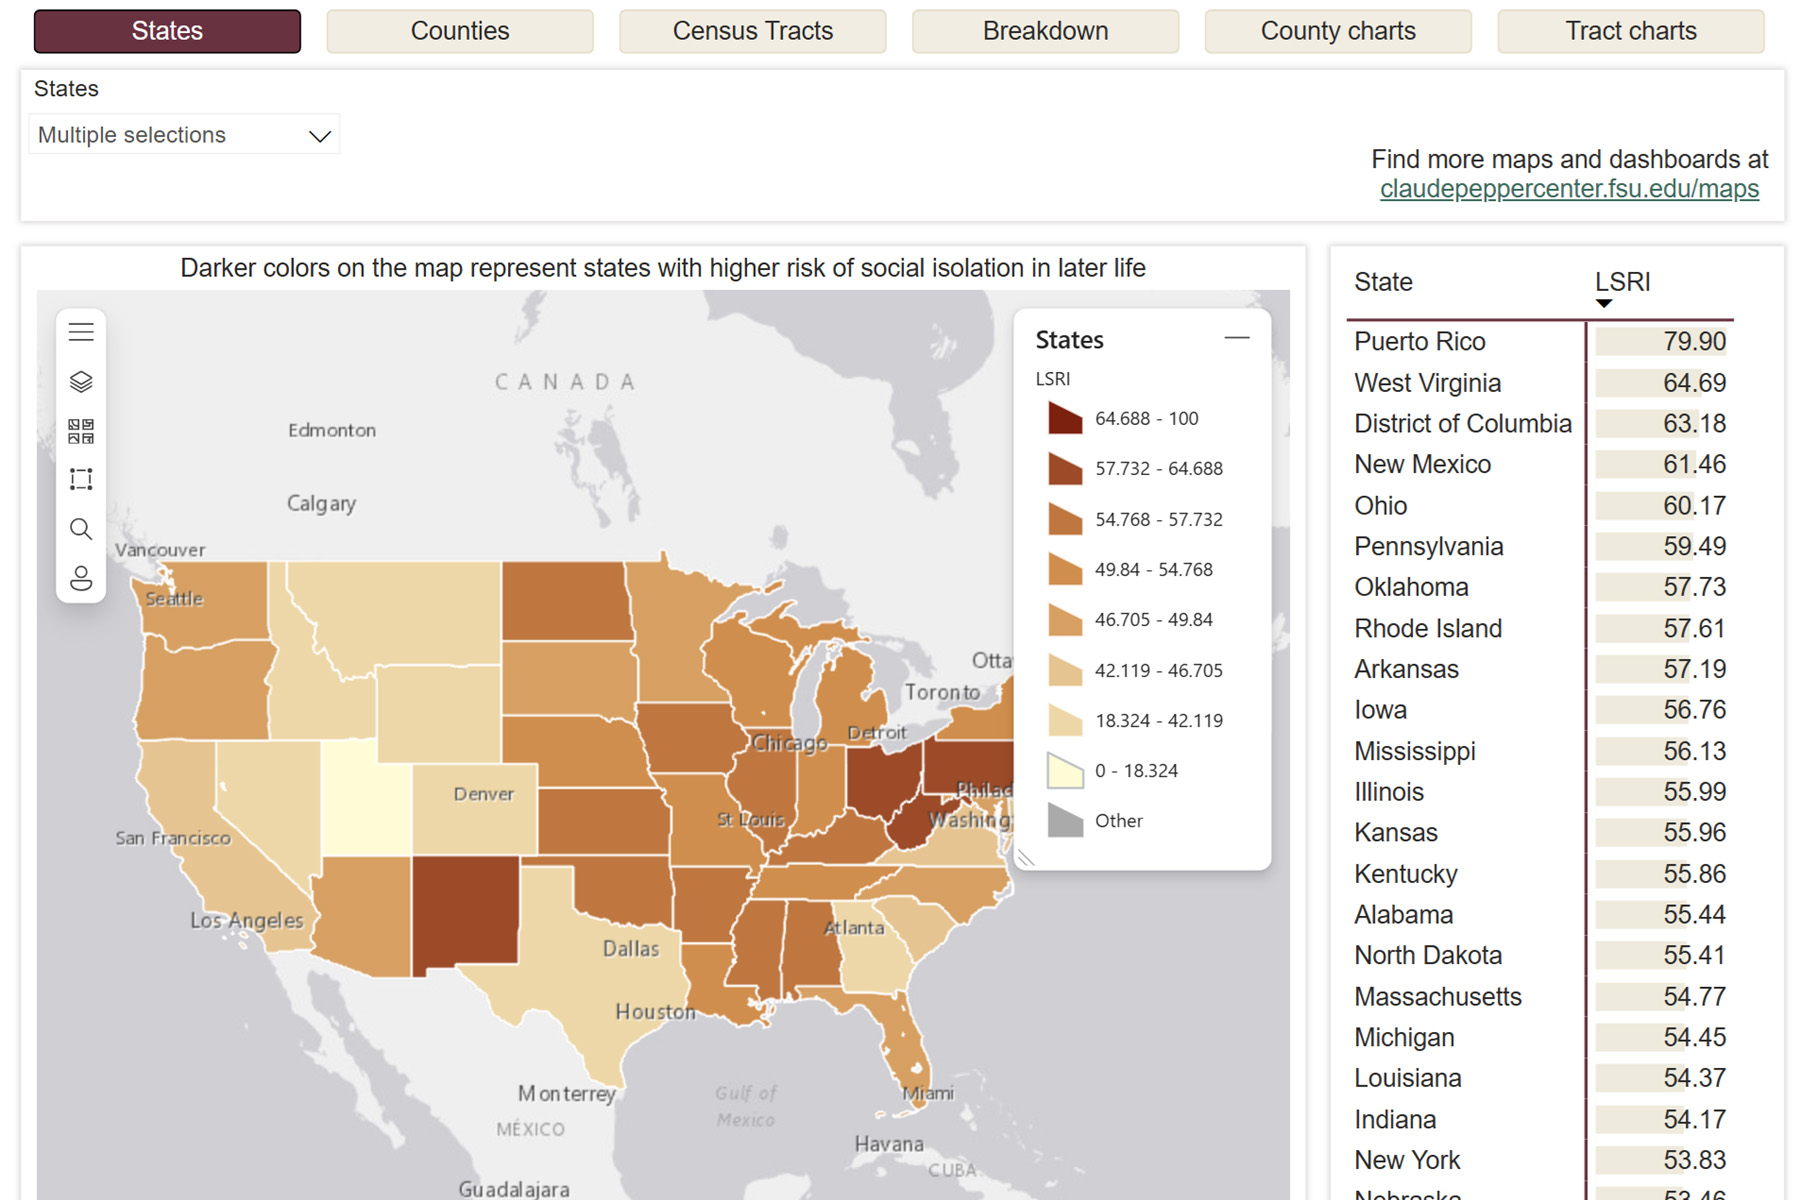
Task: Activate the rectangle selection tool
Action: (81, 480)
